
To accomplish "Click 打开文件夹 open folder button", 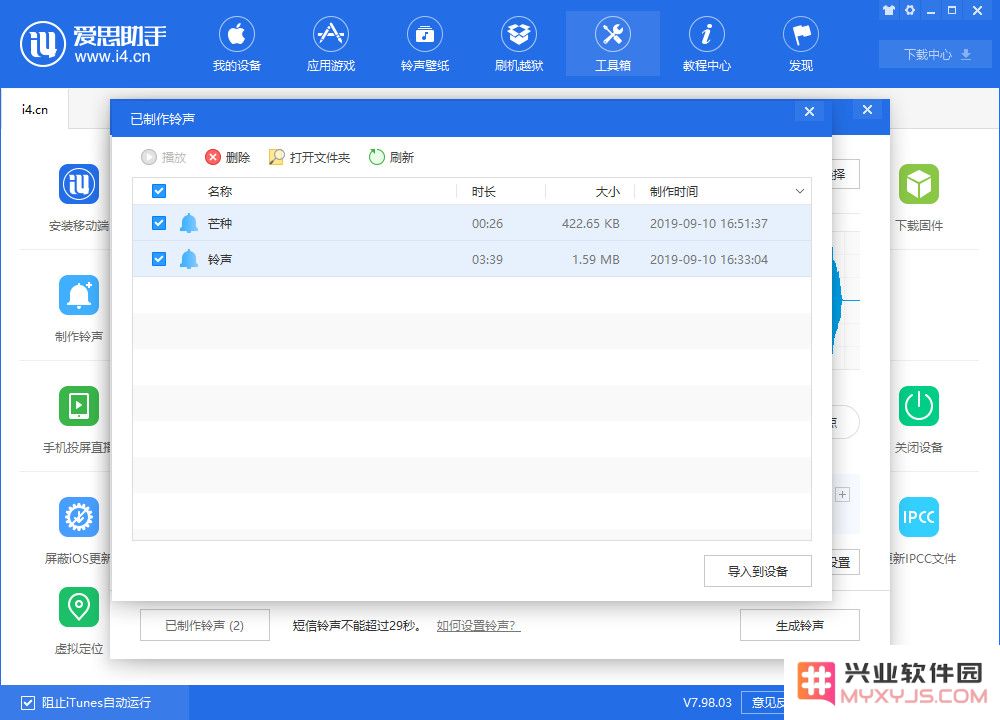I will pos(309,157).
